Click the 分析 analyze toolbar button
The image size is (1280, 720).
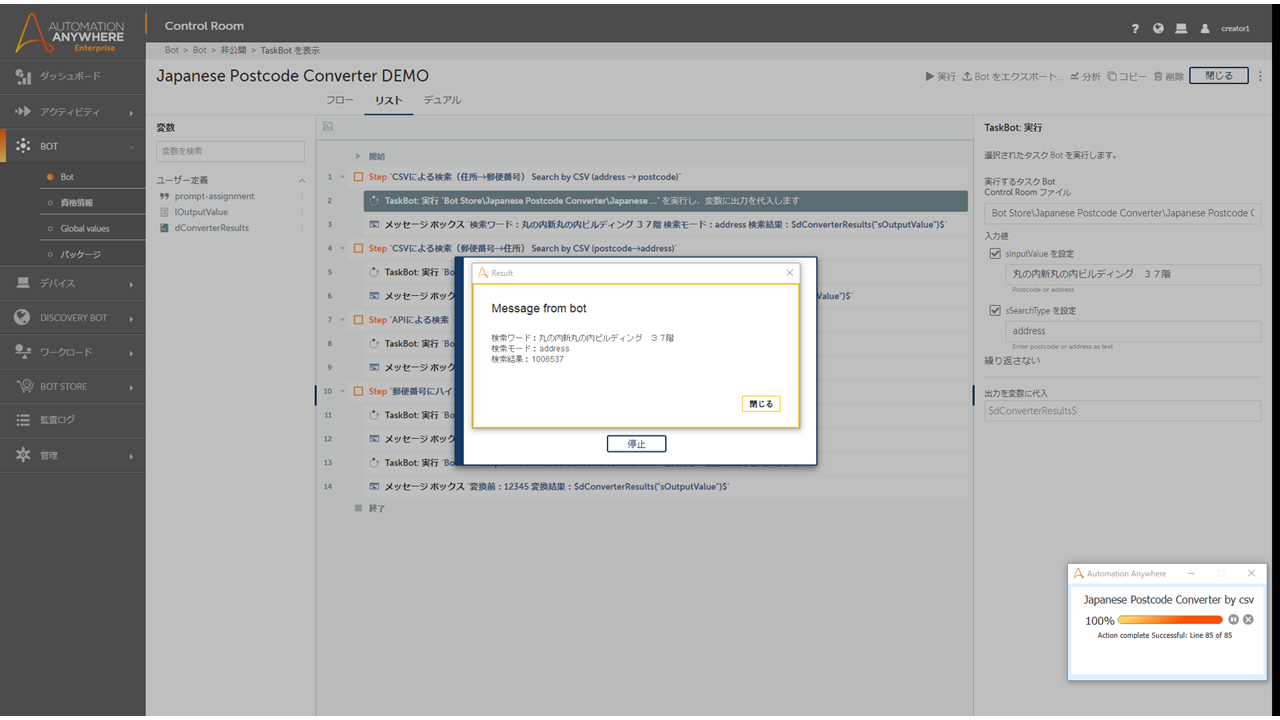coord(1085,76)
